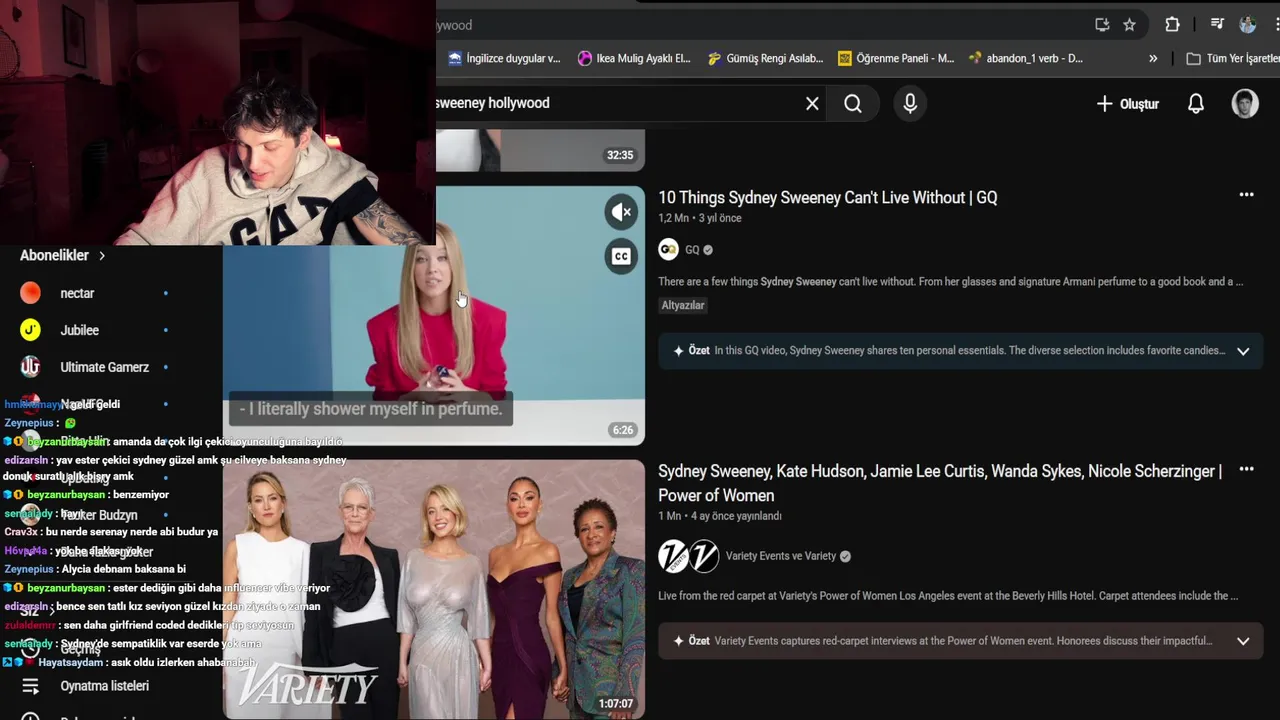Open the media control icon in browser toolbar
Screen dimensions: 1280x720
pos(1217,25)
